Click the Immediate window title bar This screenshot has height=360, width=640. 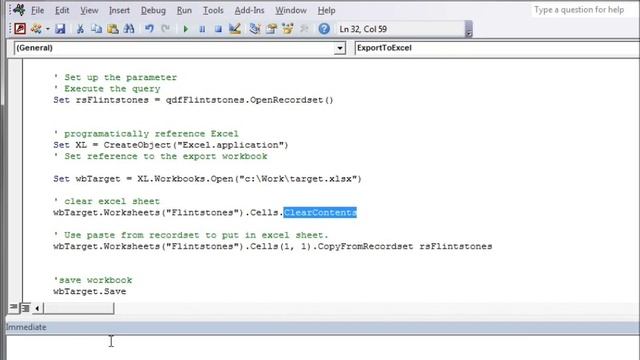[322, 327]
